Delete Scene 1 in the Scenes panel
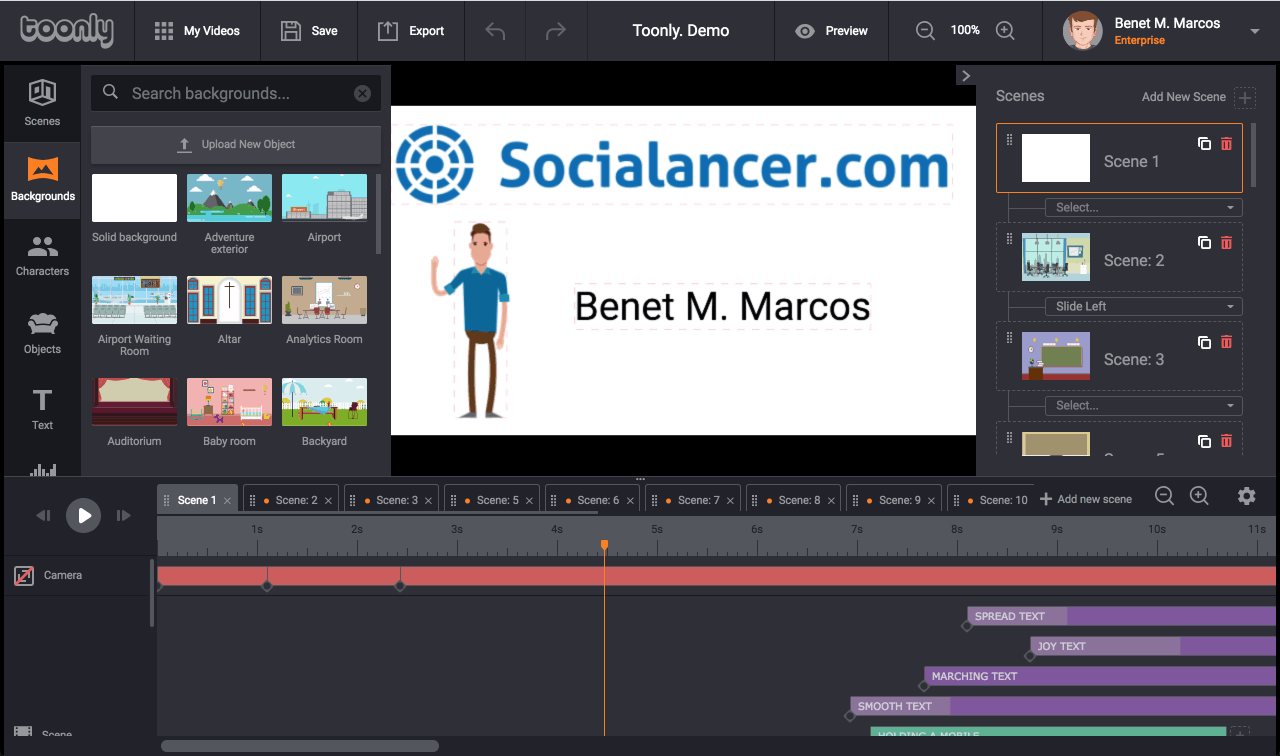This screenshot has width=1280, height=756. pos(1226,143)
